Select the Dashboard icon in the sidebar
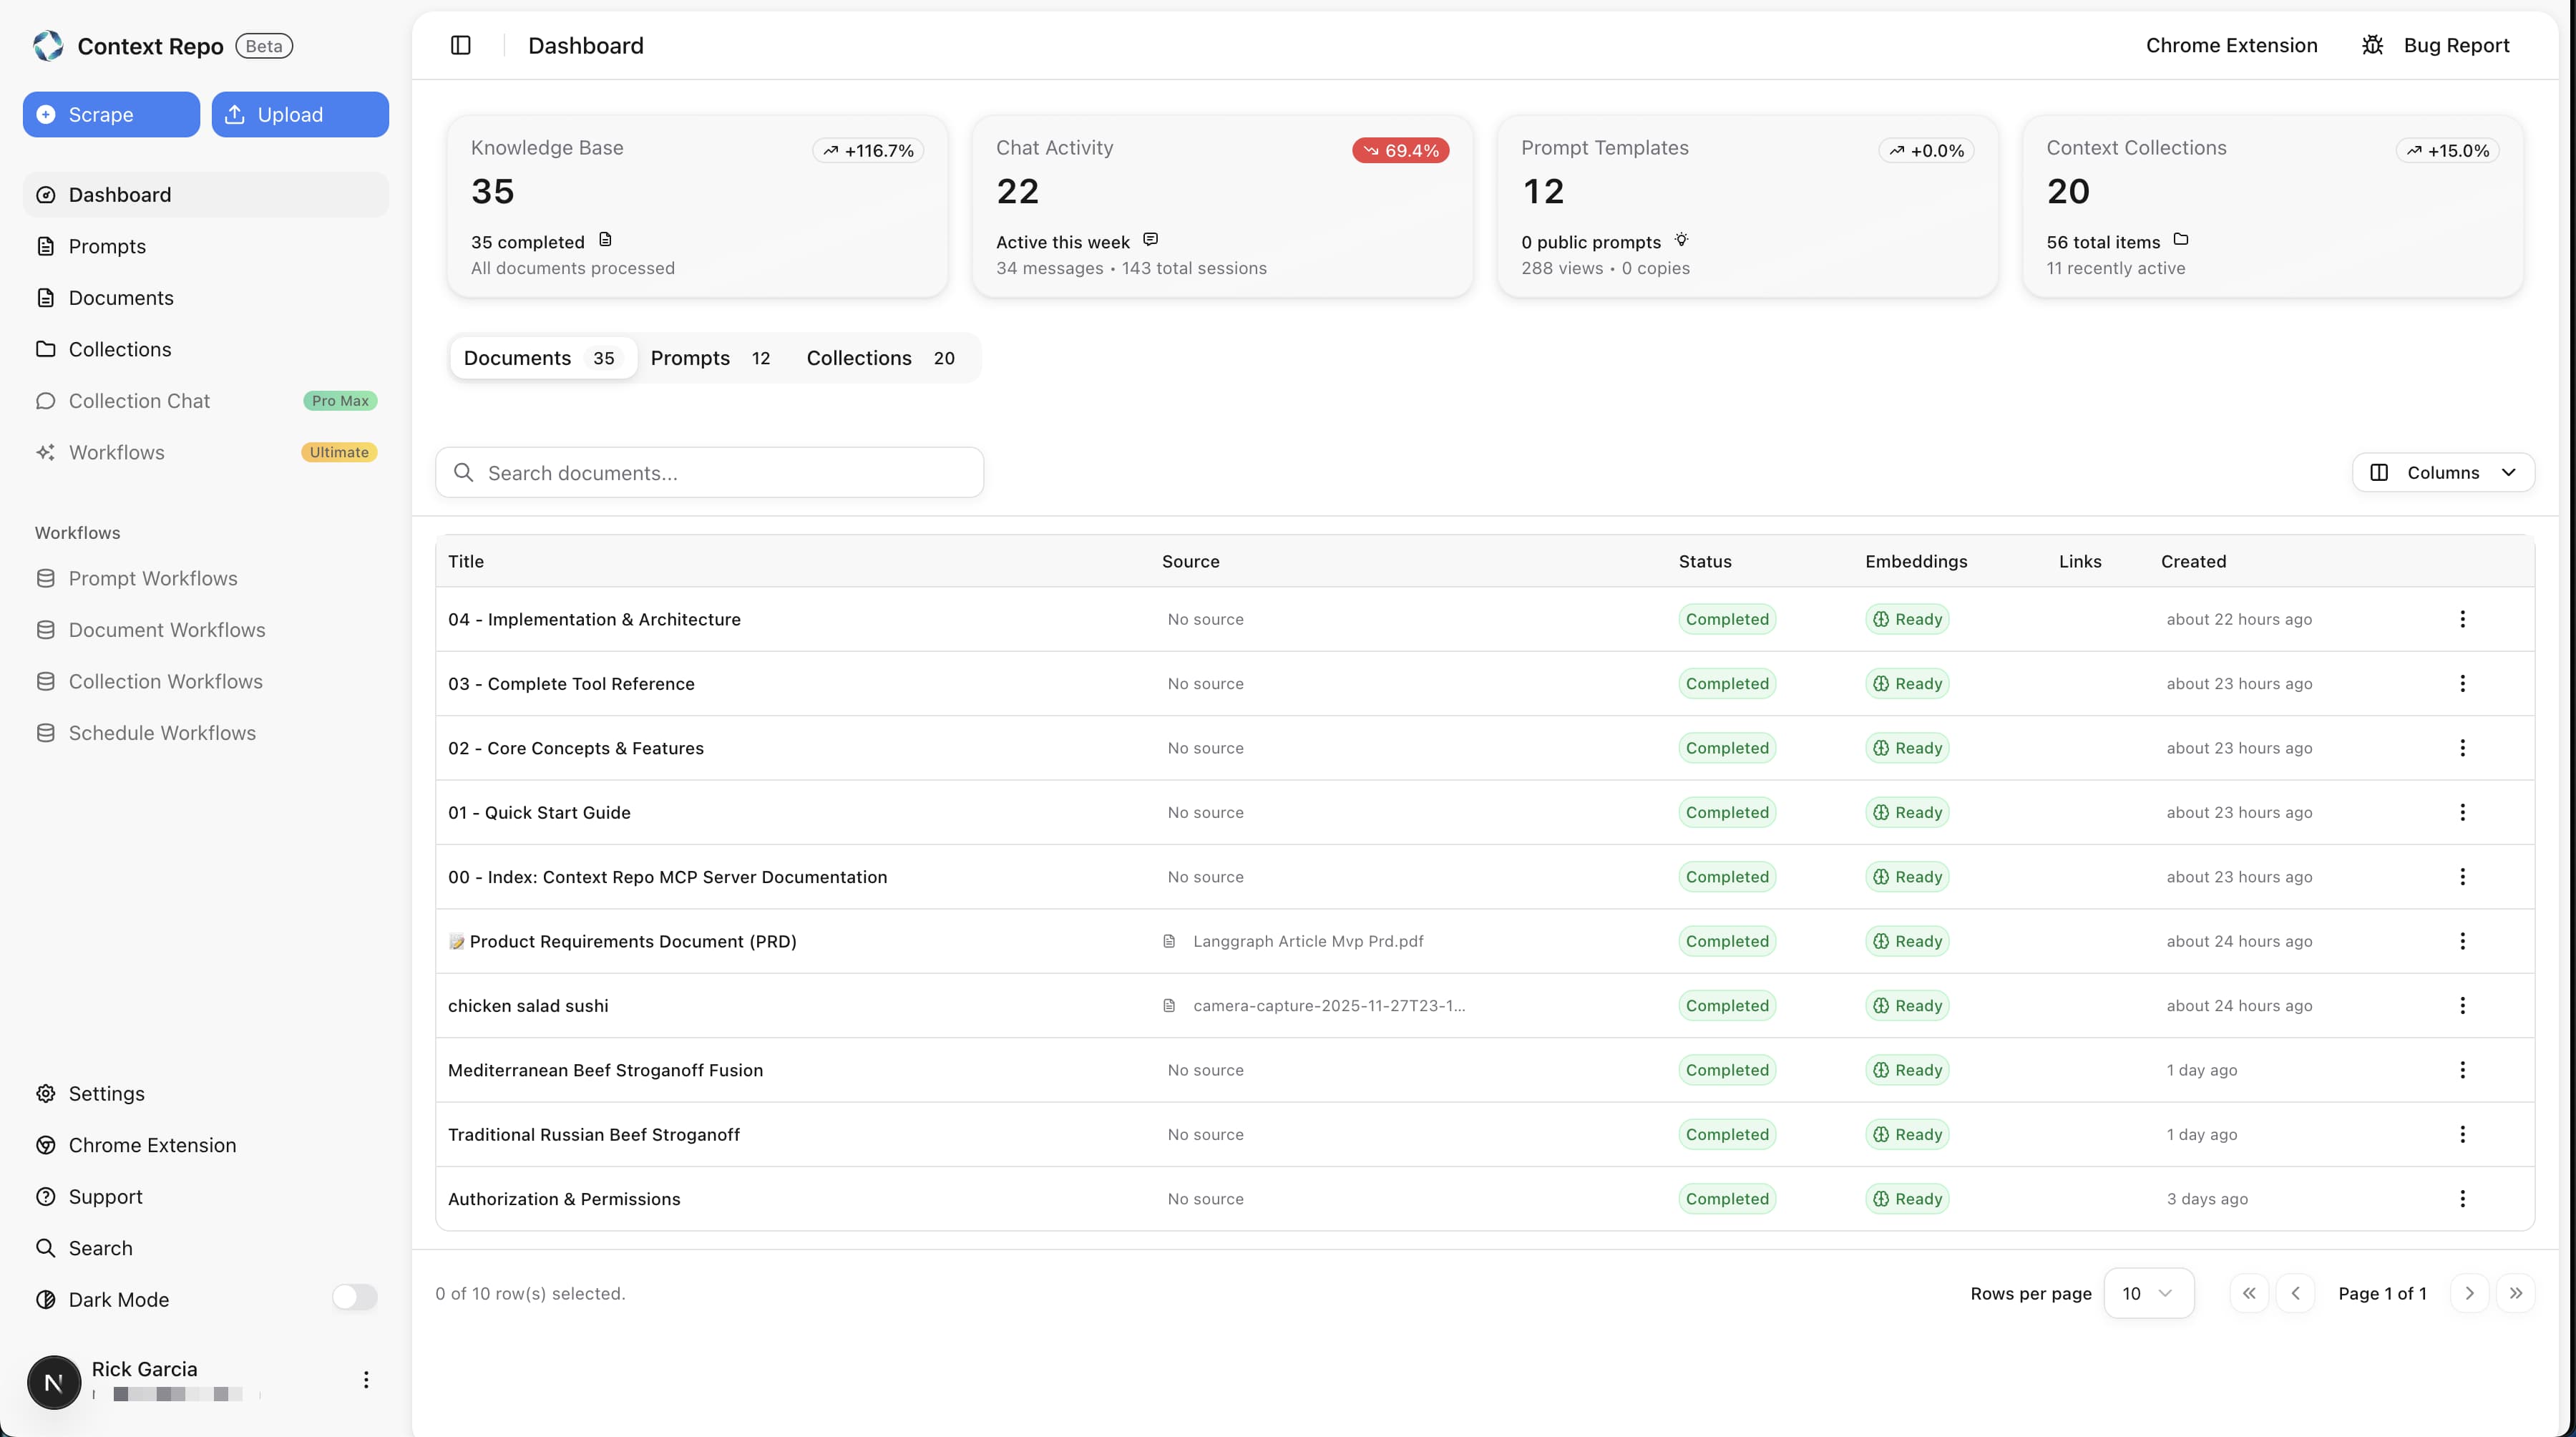2576x1437 pixels. click(46, 194)
